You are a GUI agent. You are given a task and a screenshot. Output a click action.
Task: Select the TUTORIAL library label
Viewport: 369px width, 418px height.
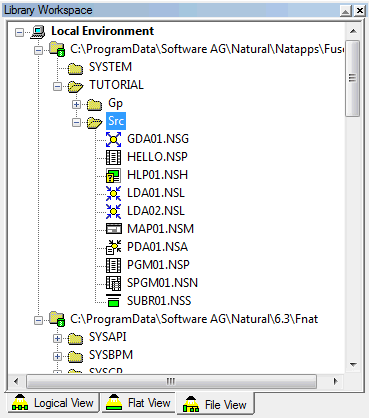tap(116, 85)
